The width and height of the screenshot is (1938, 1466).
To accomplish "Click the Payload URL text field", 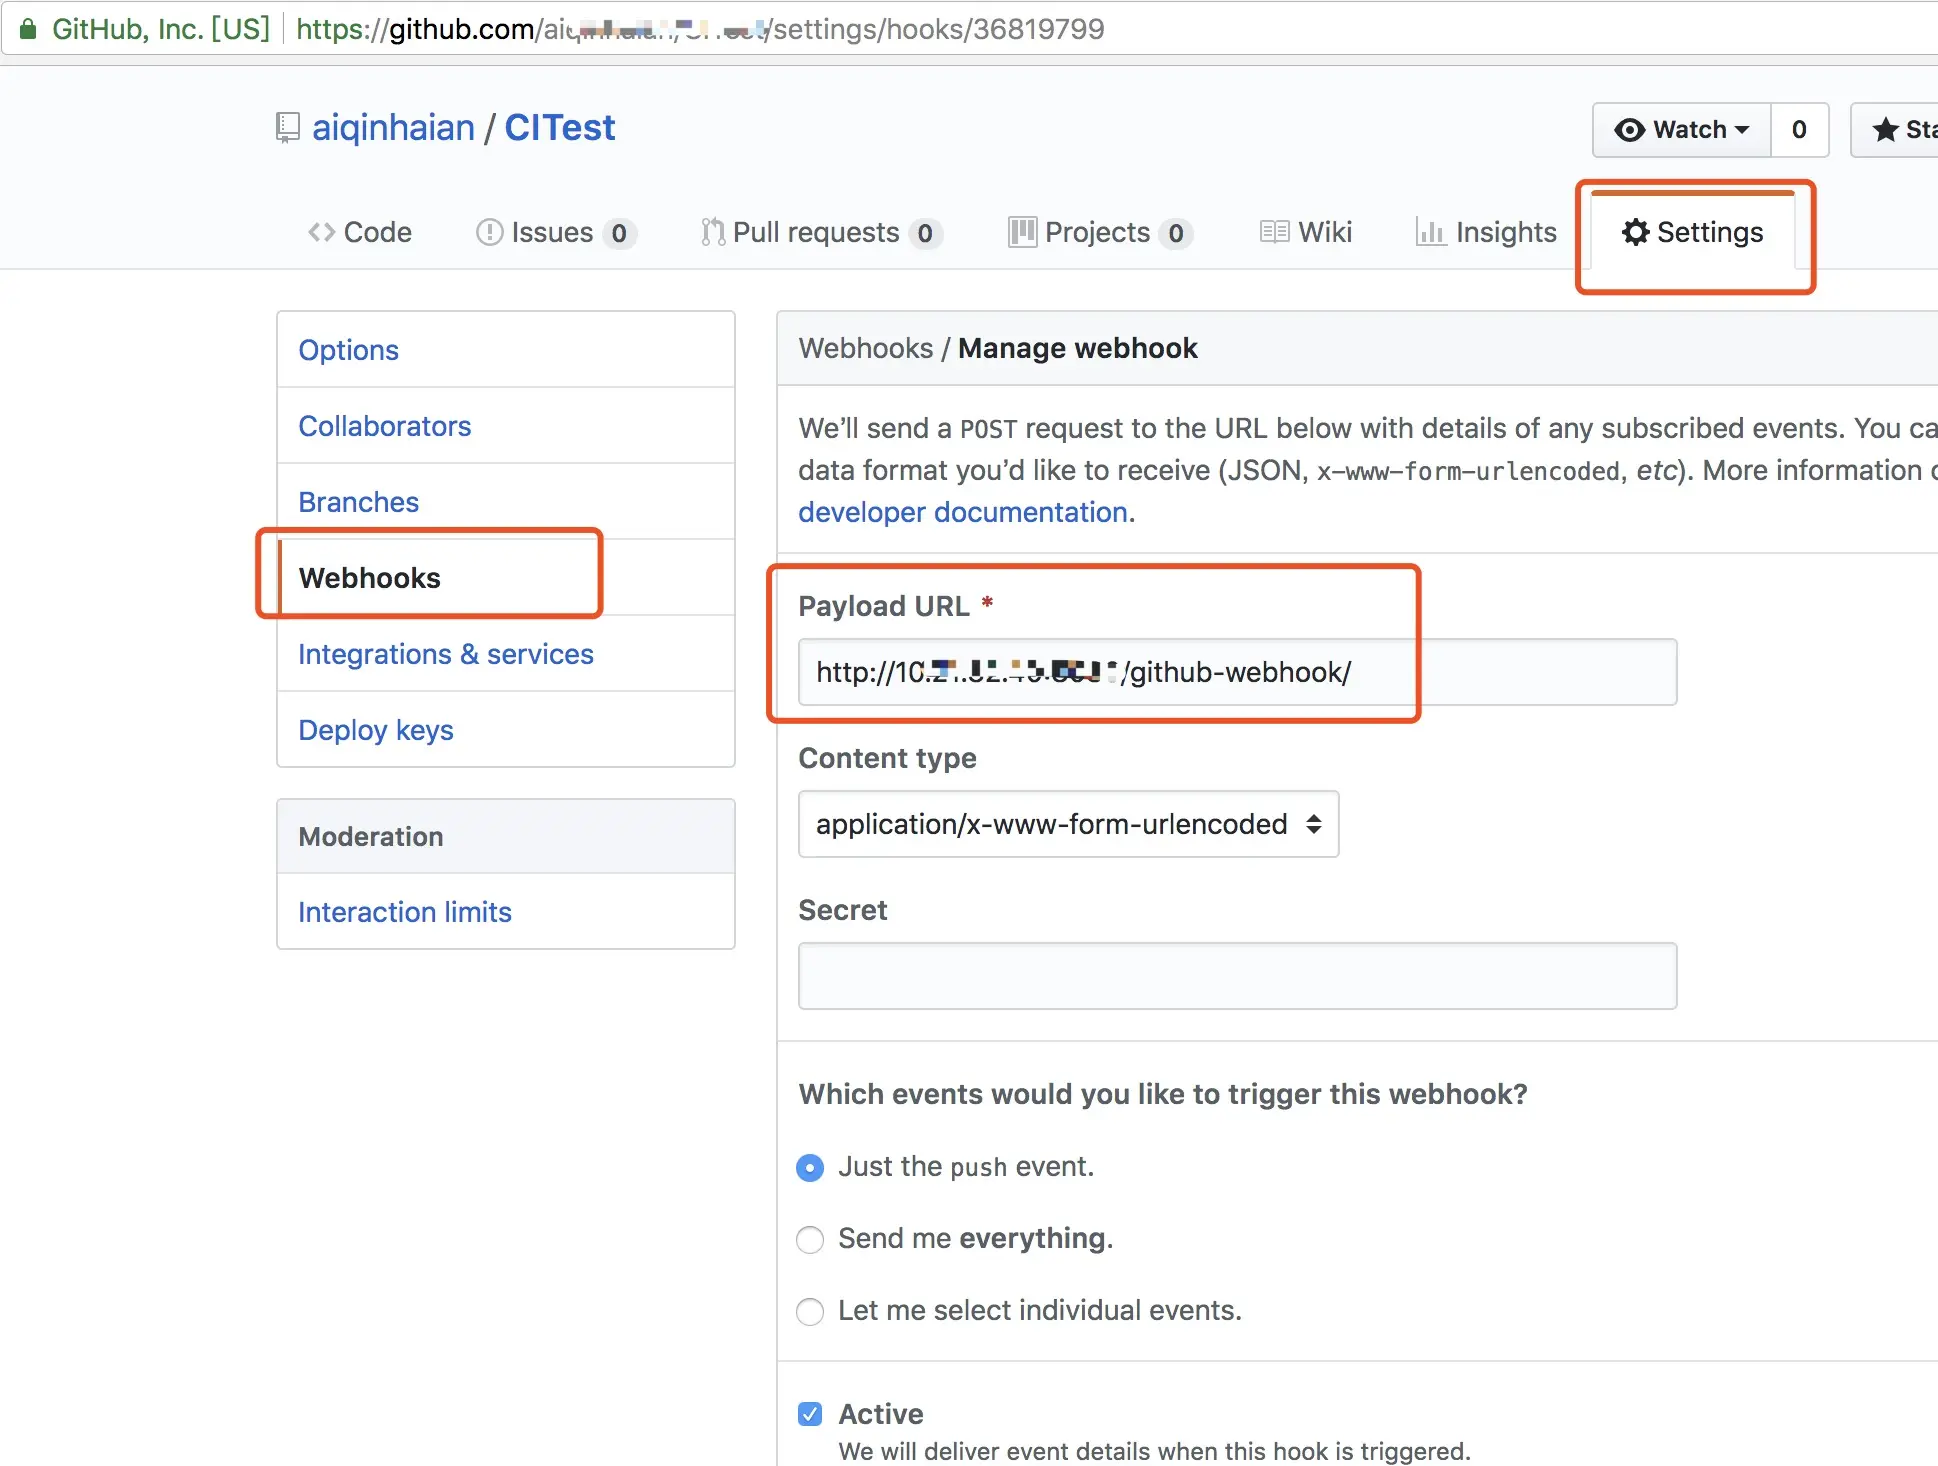I will (x=1236, y=672).
